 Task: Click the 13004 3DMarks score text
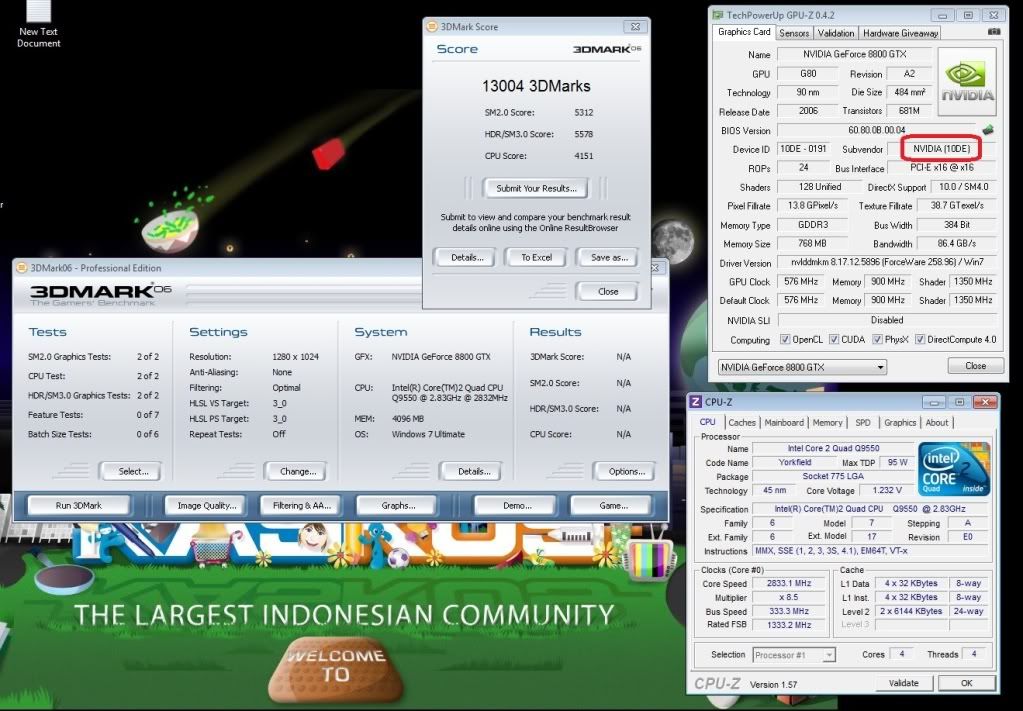(536, 86)
